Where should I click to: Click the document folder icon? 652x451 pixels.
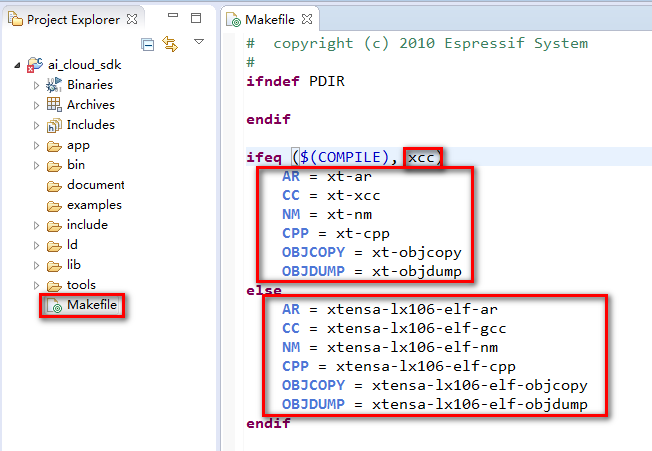[54, 186]
